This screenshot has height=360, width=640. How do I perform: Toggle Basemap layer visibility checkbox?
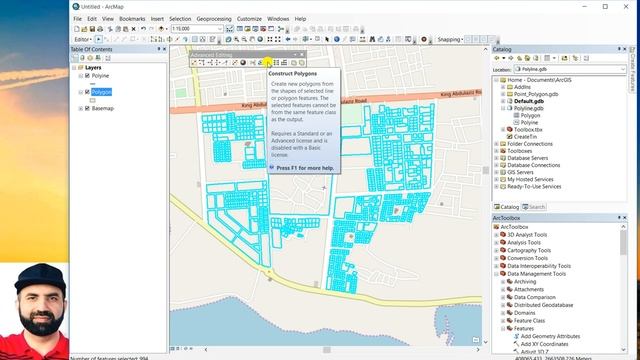point(87,109)
